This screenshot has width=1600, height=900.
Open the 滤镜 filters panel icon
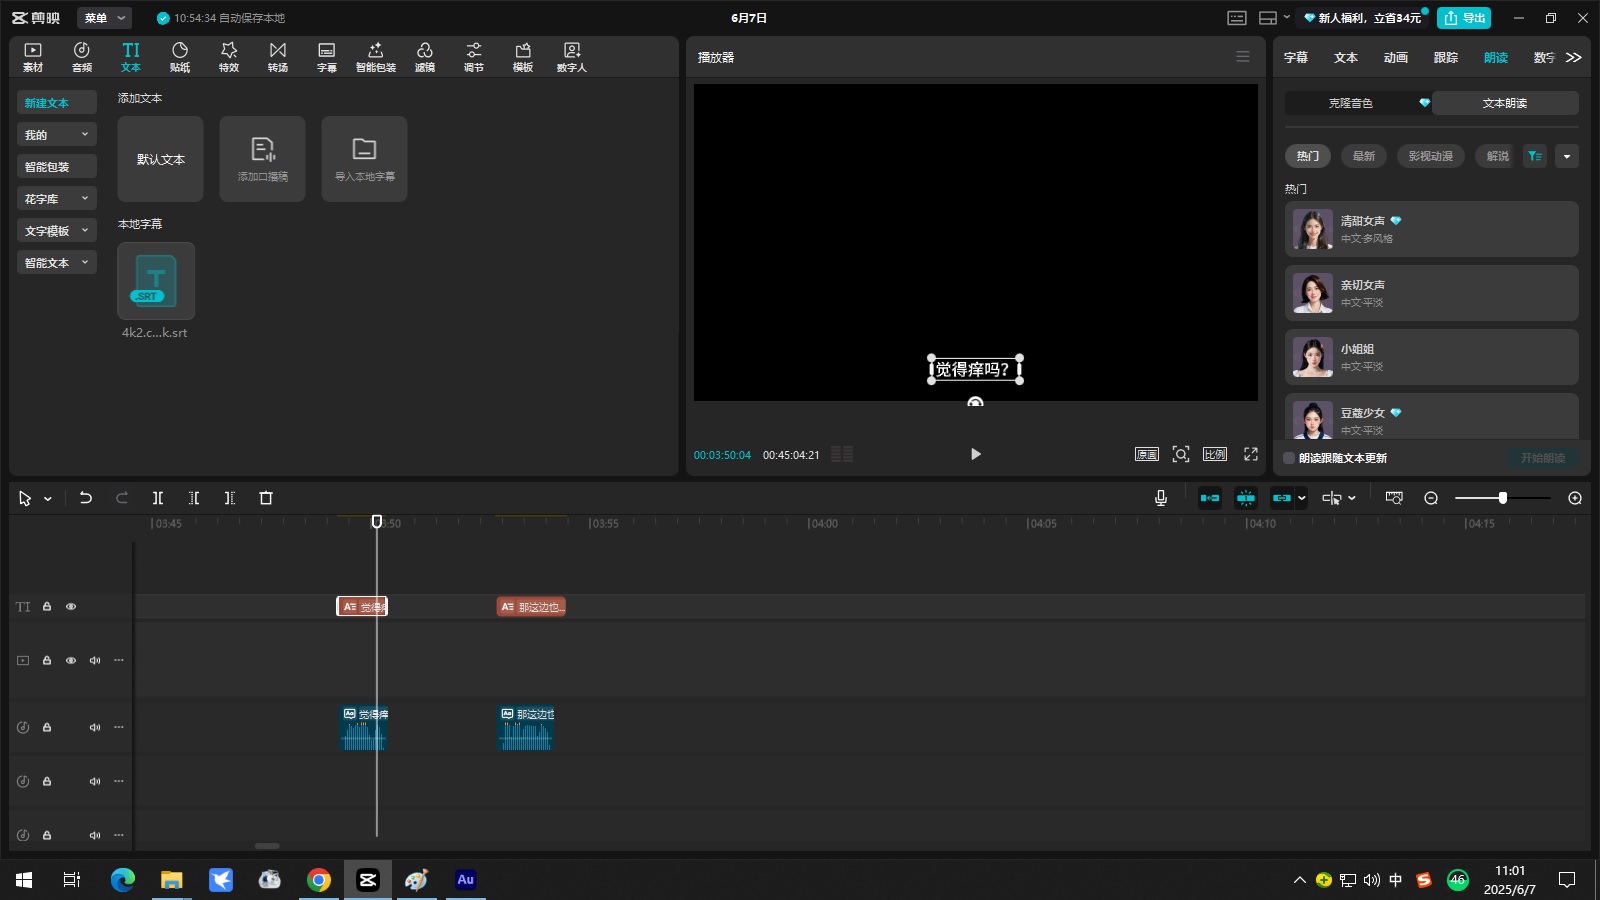coord(425,57)
